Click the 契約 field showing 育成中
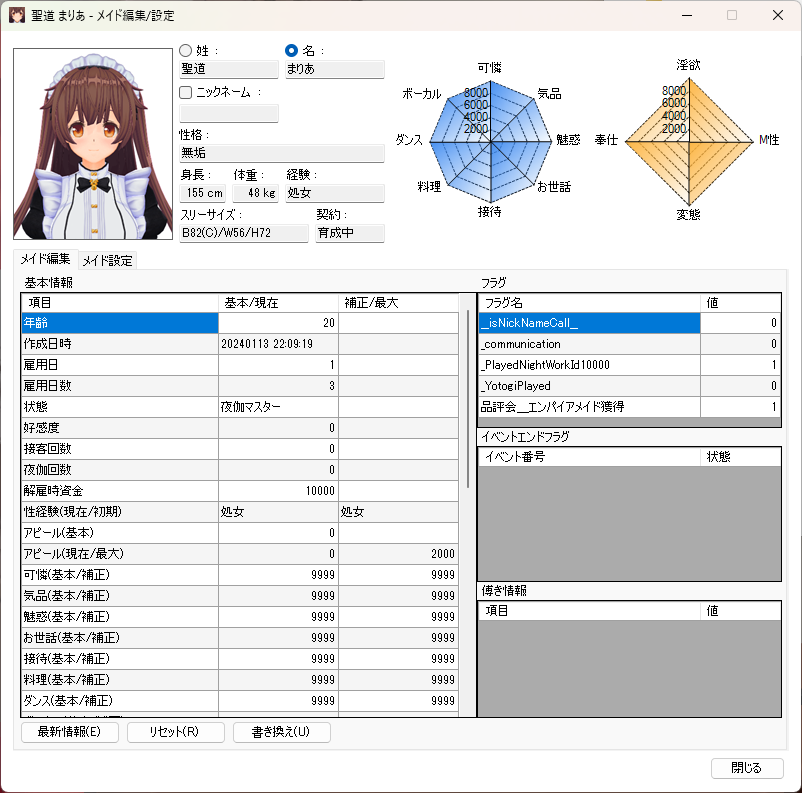Screen dimensions: 802x793 (349, 233)
